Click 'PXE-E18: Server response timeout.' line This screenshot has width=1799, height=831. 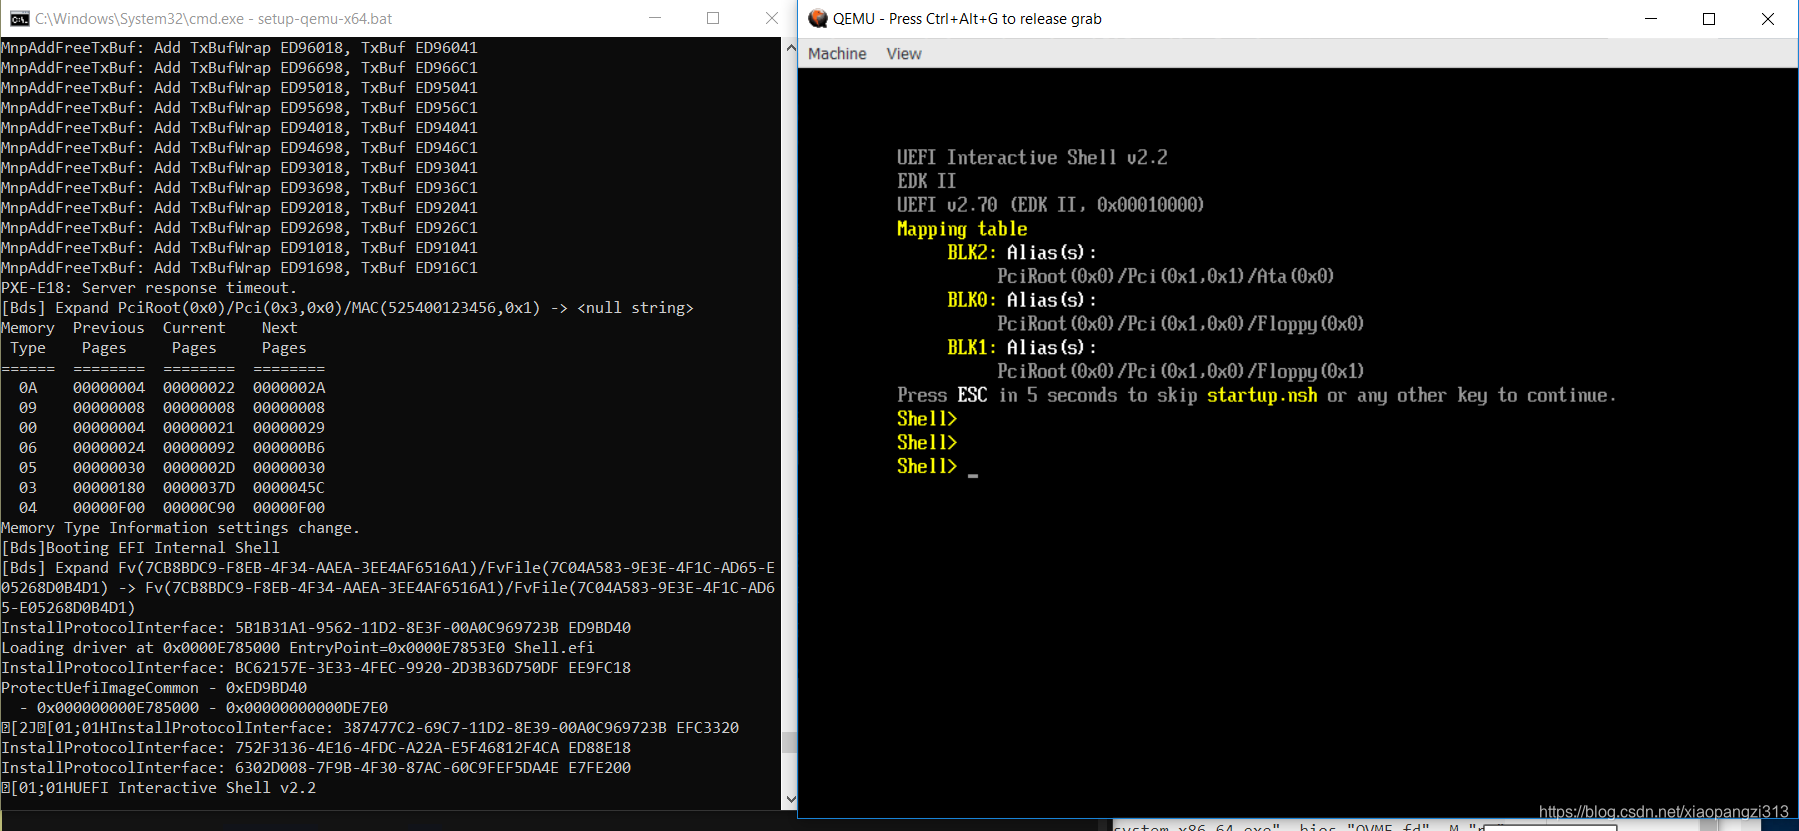pyautogui.click(x=147, y=288)
